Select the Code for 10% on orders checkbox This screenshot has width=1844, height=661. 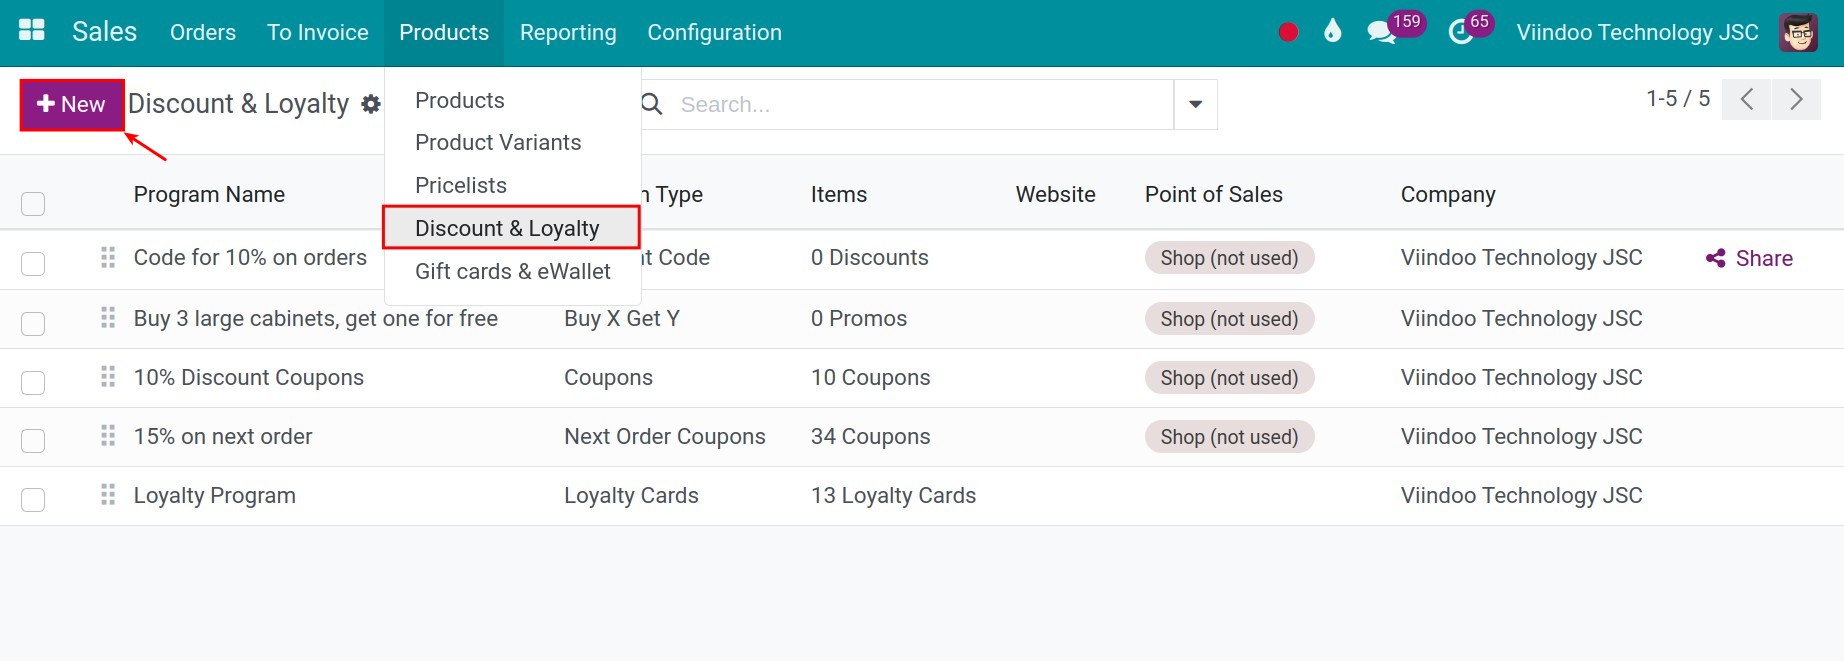tap(33, 263)
